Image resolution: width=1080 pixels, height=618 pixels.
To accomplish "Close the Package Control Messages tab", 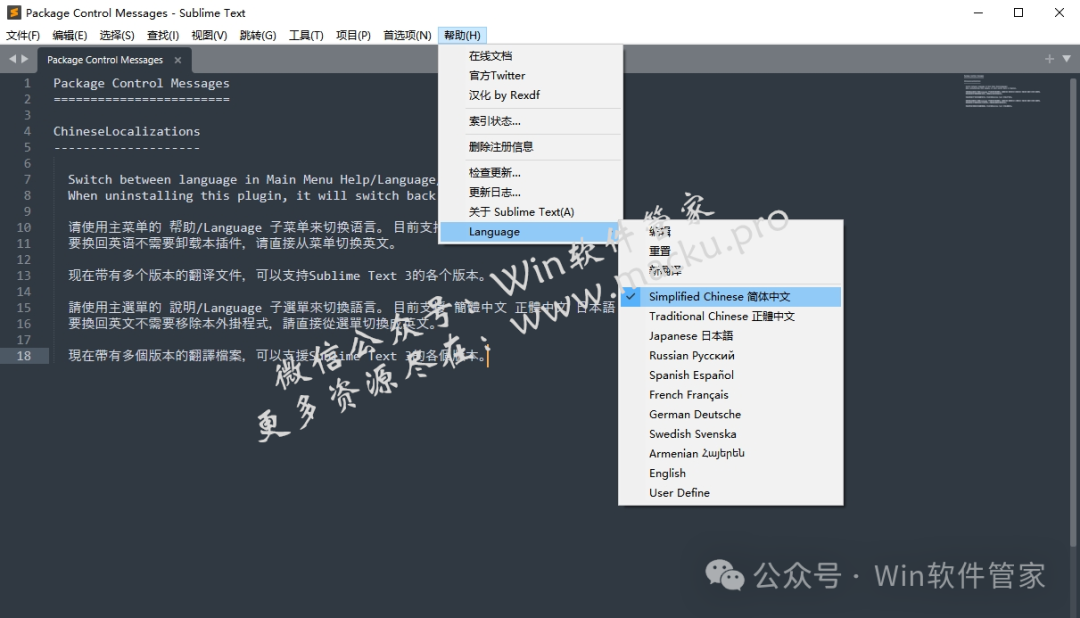I will (x=178, y=60).
